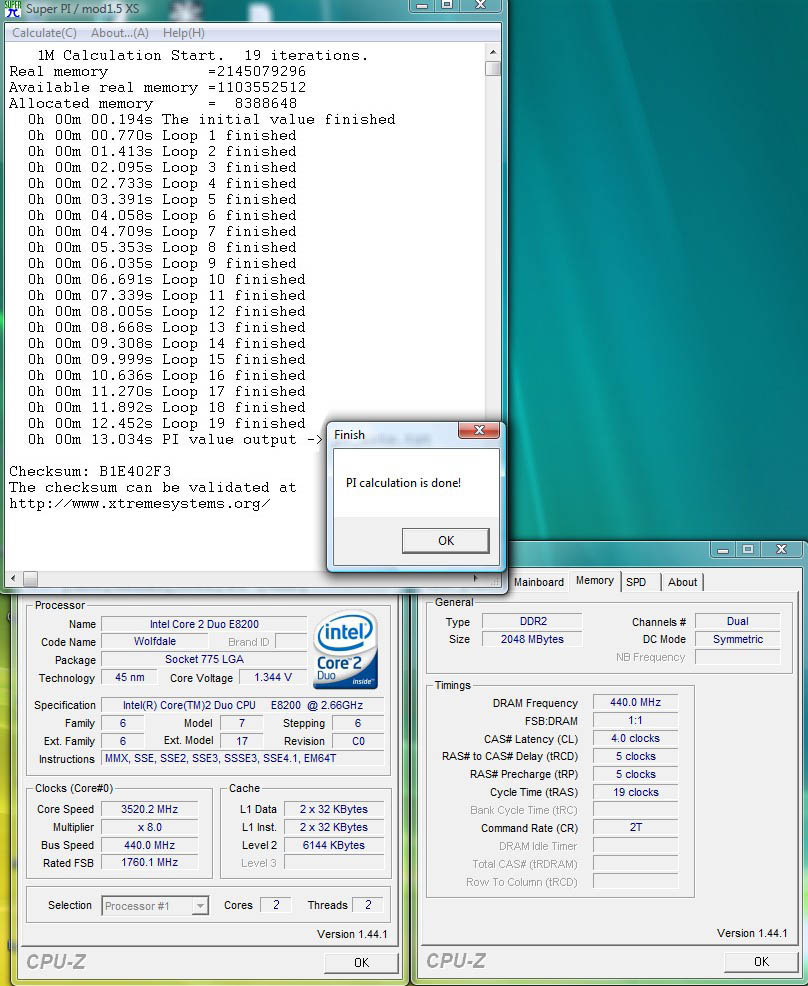The image size is (808, 986).
Task: Minimize the CPU-Z Memory window
Action: (x=723, y=550)
